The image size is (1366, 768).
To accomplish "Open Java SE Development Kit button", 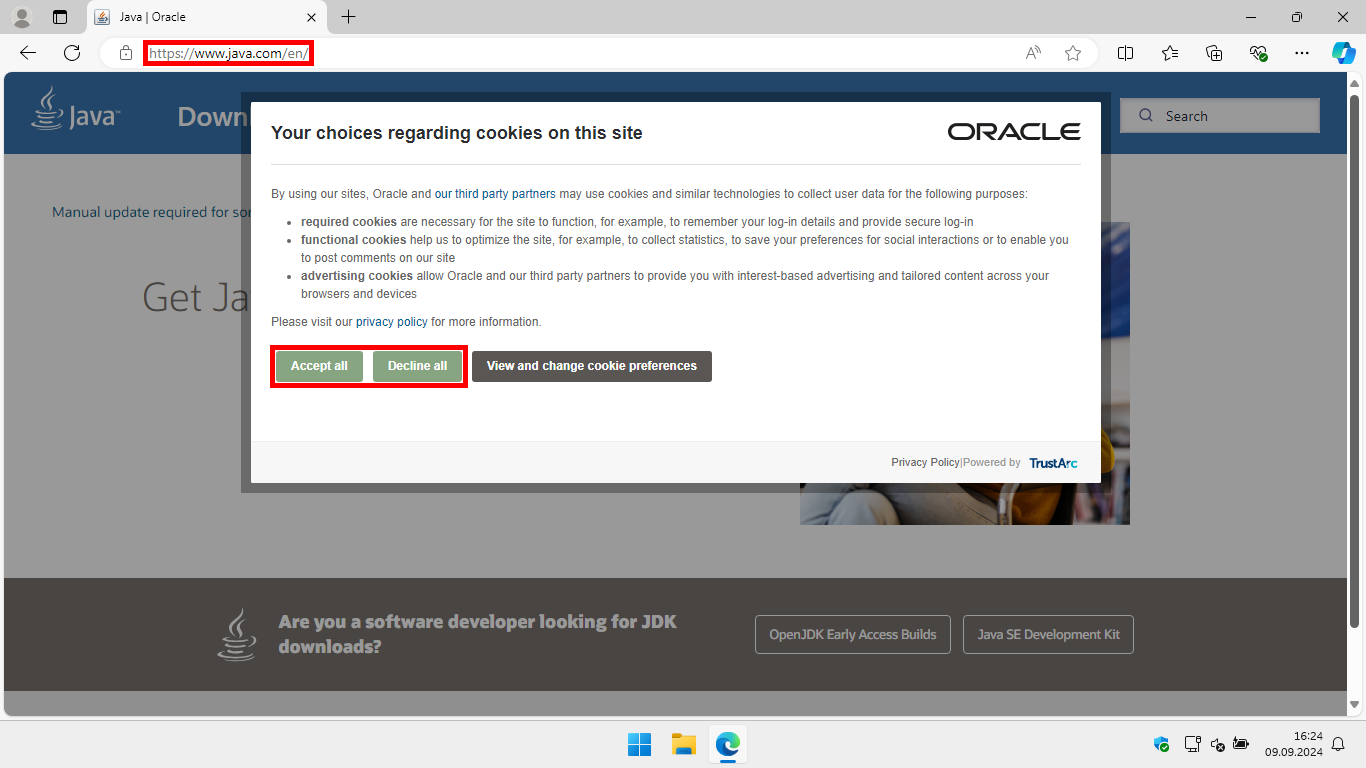I will pyautogui.click(x=1048, y=634).
